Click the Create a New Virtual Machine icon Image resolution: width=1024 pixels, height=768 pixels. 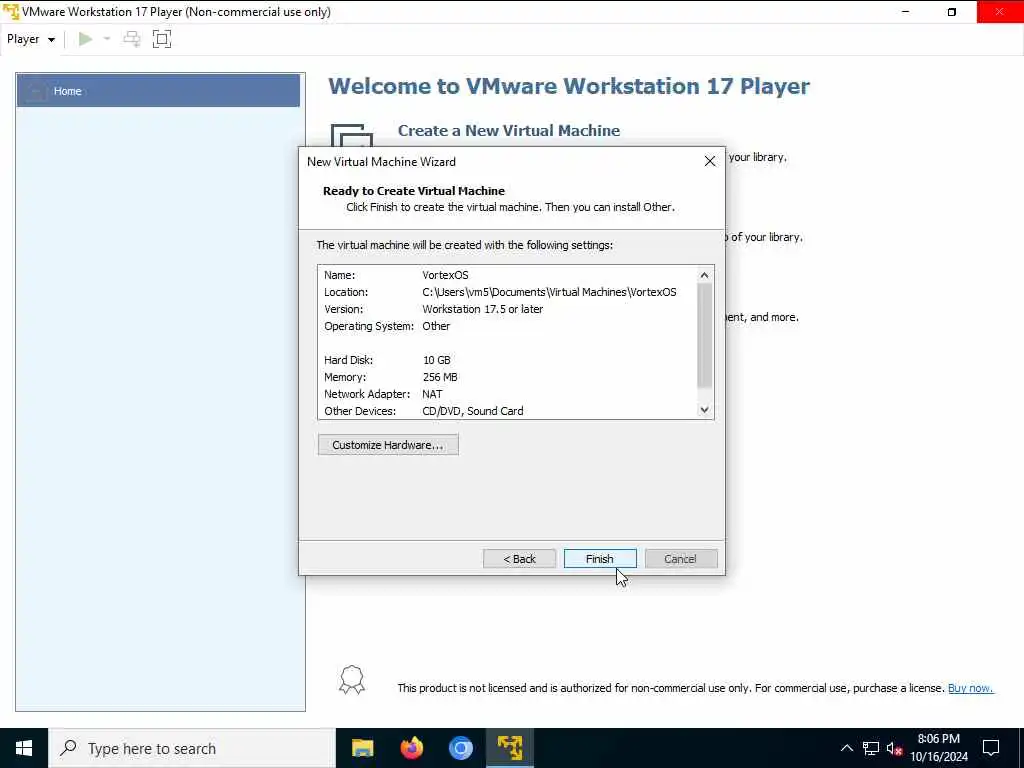pyautogui.click(x=351, y=135)
